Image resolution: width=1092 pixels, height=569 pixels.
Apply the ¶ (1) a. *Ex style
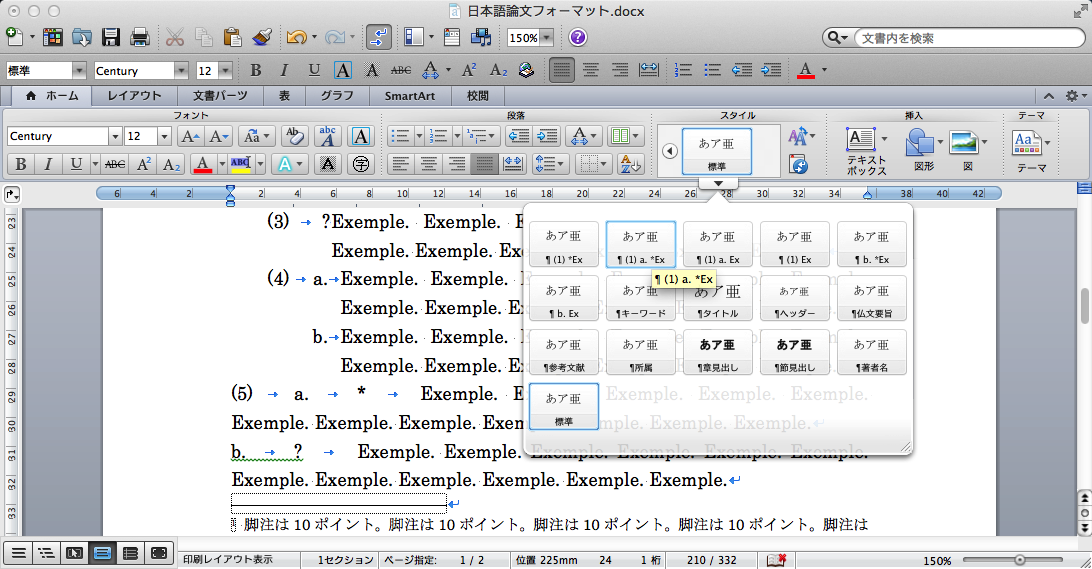[641, 244]
